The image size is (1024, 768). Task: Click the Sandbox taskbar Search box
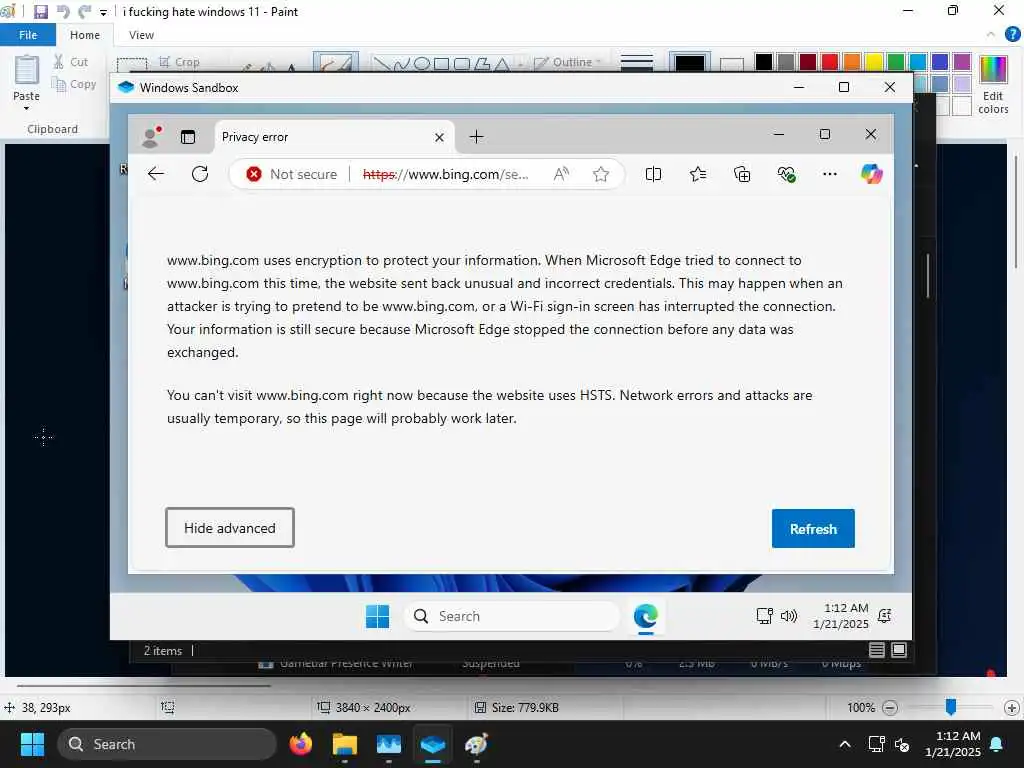pyautogui.click(x=512, y=616)
